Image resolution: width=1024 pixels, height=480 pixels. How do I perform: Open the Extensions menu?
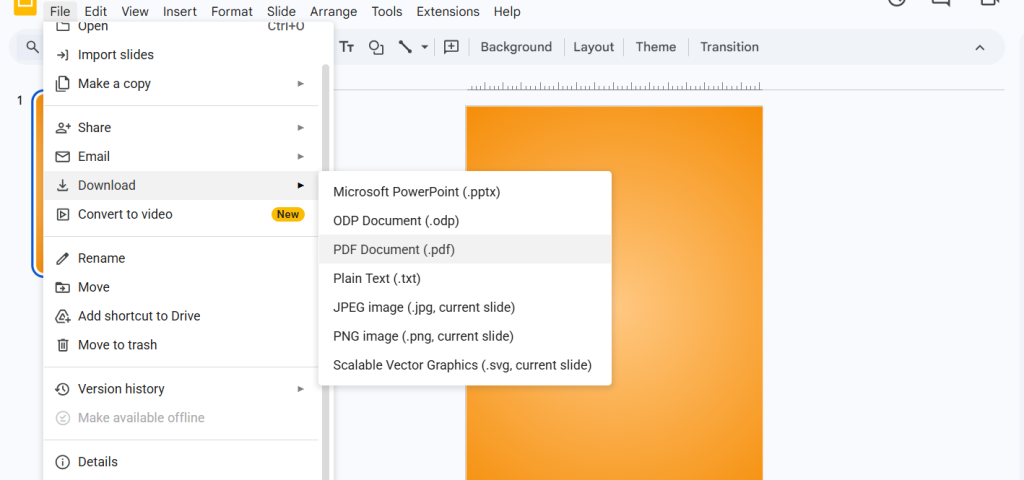pyautogui.click(x=448, y=12)
